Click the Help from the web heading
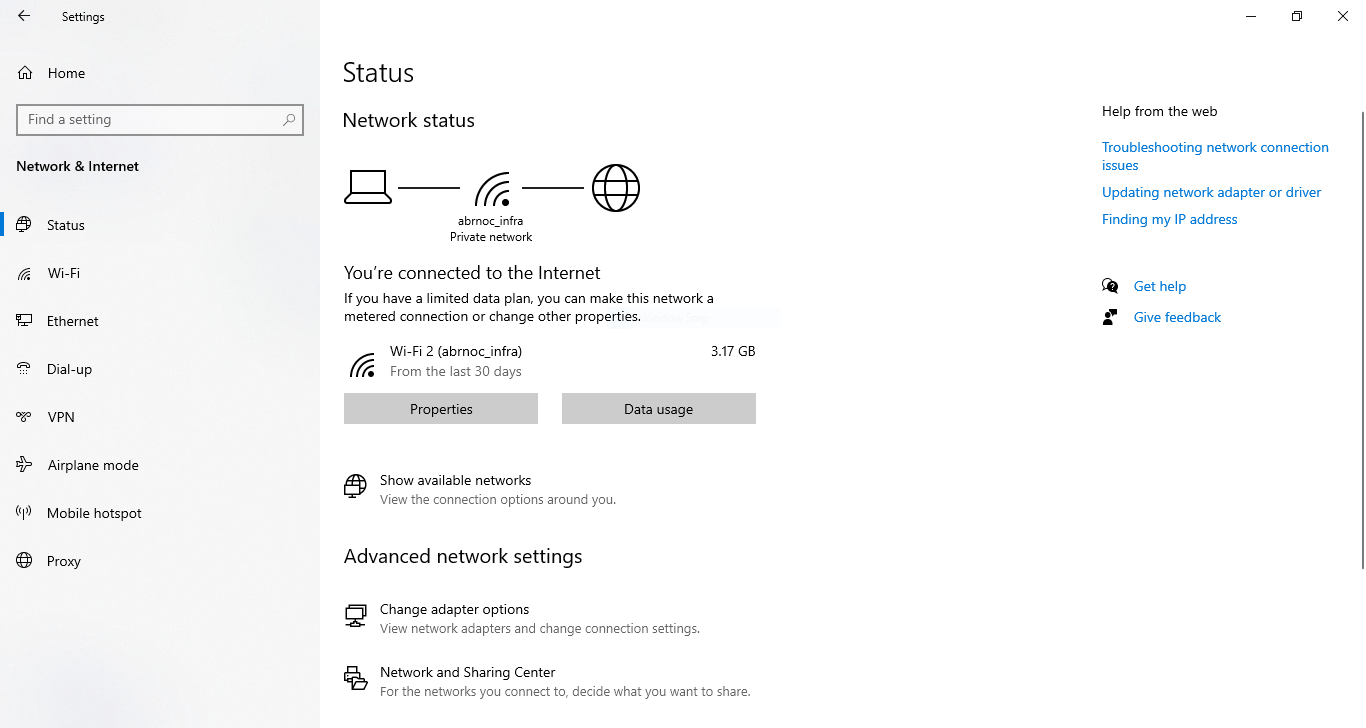This screenshot has width=1366, height=728. click(1159, 111)
